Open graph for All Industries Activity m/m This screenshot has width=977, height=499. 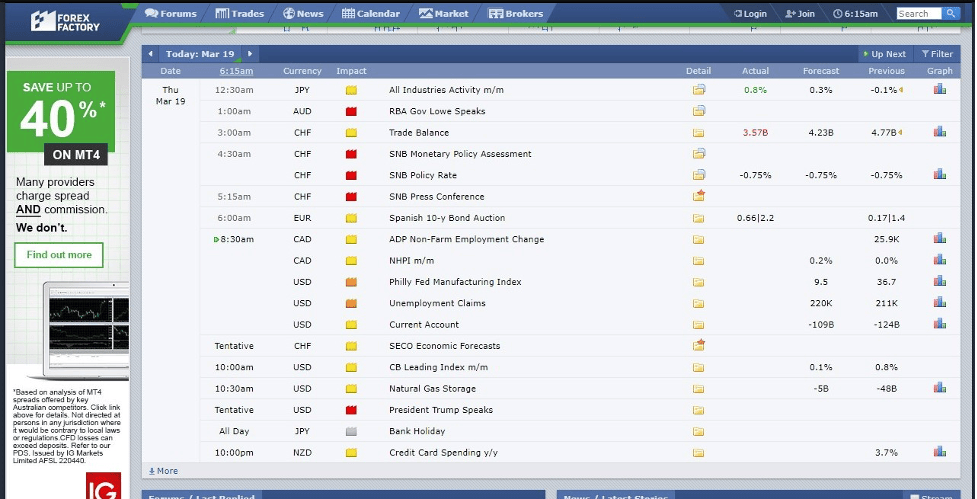(x=939, y=90)
